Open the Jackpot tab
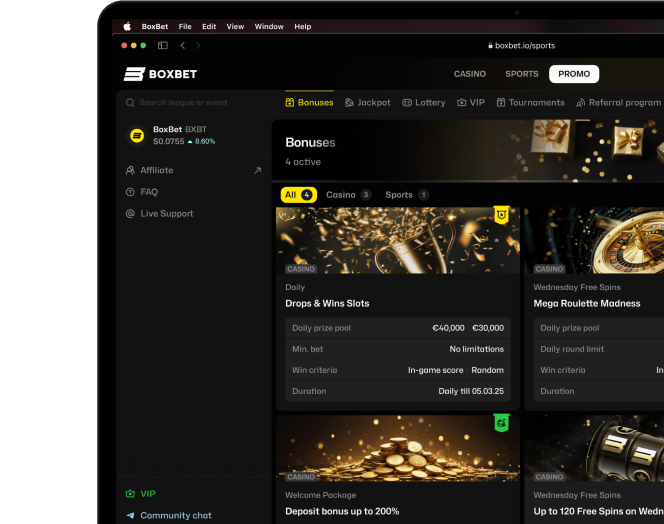 [x=368, y=103]
